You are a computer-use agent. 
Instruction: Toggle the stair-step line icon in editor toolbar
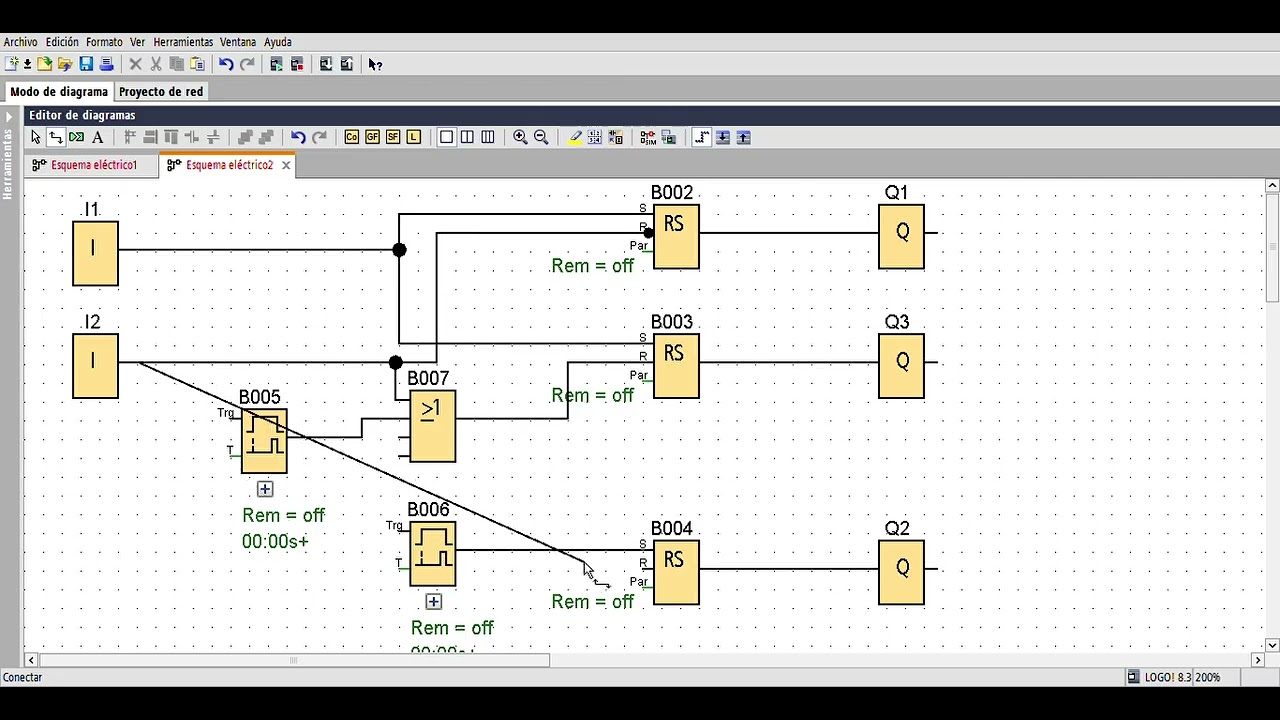(701, 137)
